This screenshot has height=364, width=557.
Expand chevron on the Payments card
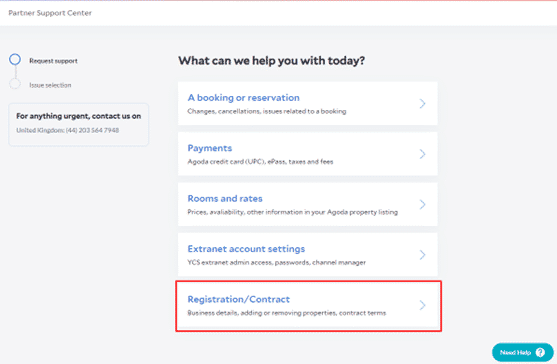(x=422, y=154)
